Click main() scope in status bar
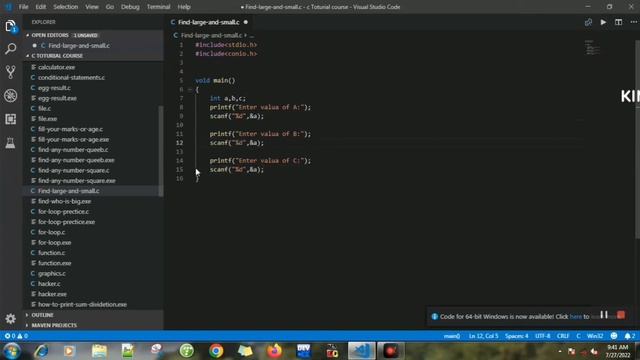The width and height of the screenshot is (640, 360). 451,336
